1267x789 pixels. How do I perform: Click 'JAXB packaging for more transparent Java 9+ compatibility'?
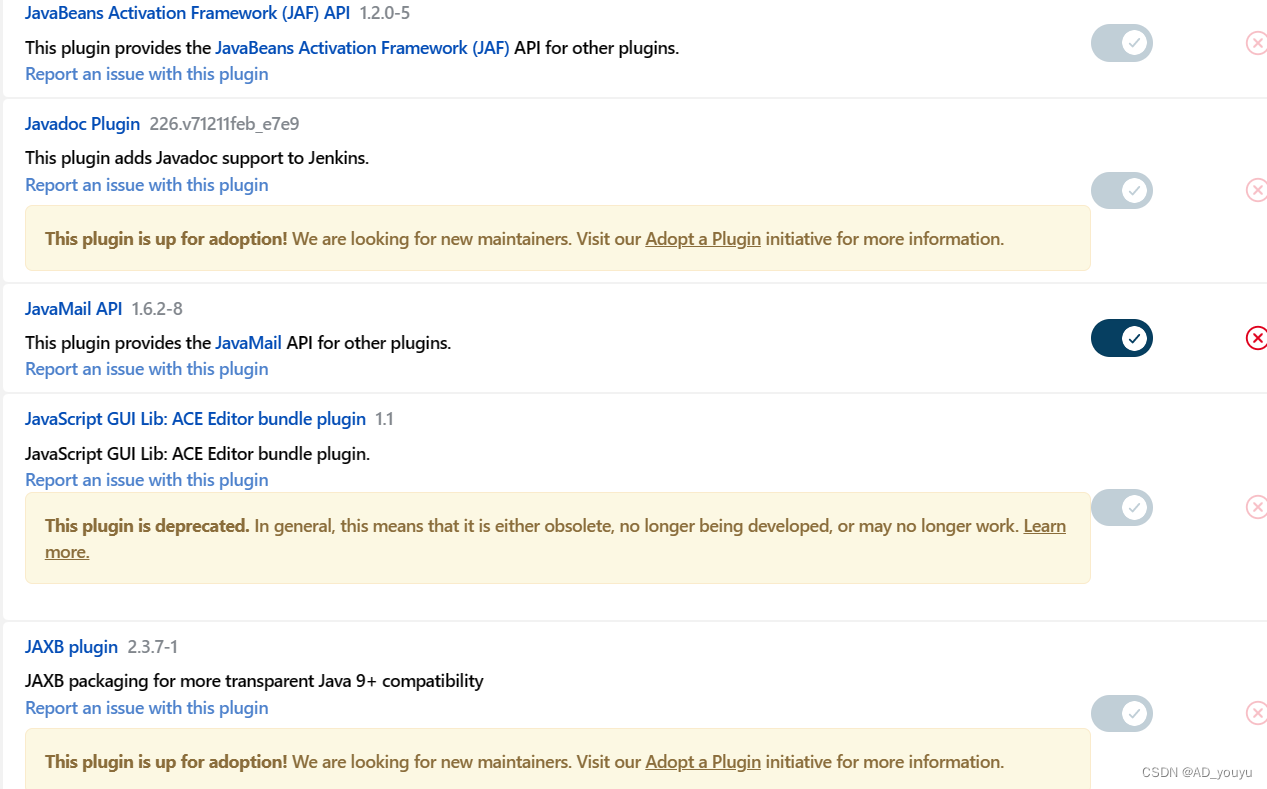tap(254, 681)
